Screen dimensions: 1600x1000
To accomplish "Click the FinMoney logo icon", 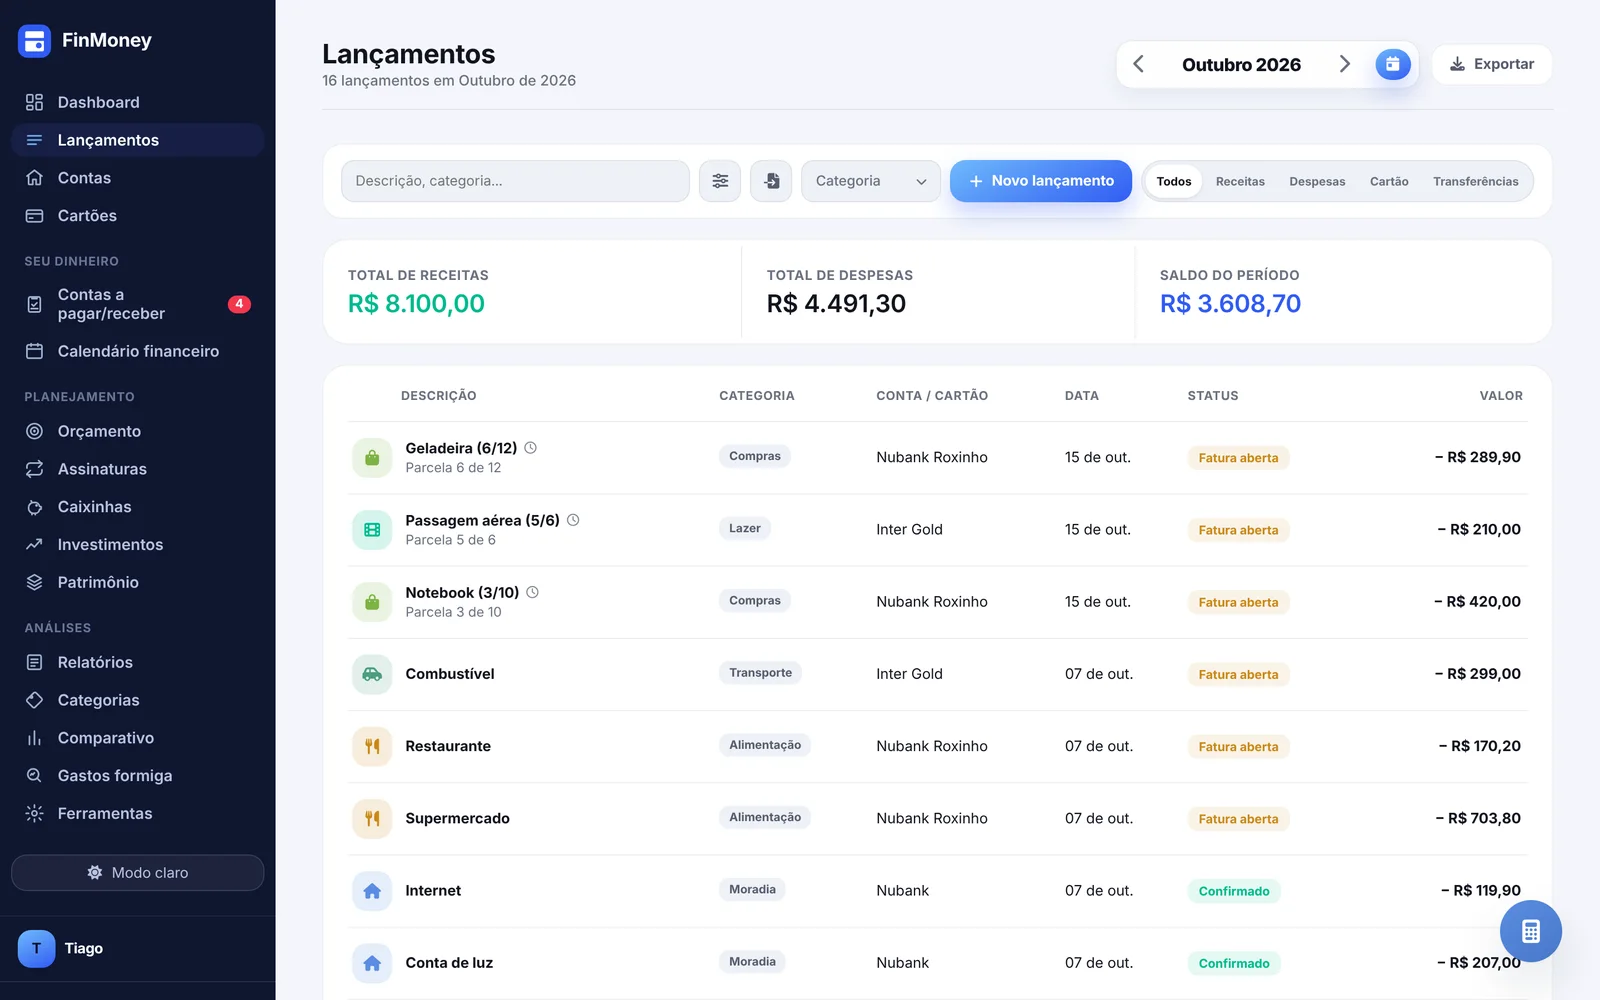I will [x=34, y=41].
